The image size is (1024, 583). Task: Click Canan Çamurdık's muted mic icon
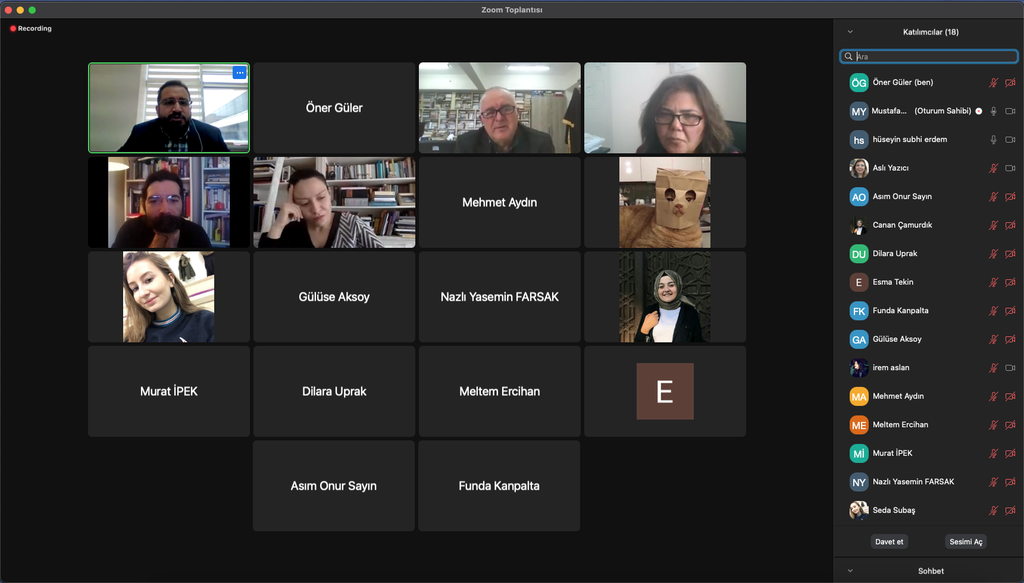tap(993, 225)
